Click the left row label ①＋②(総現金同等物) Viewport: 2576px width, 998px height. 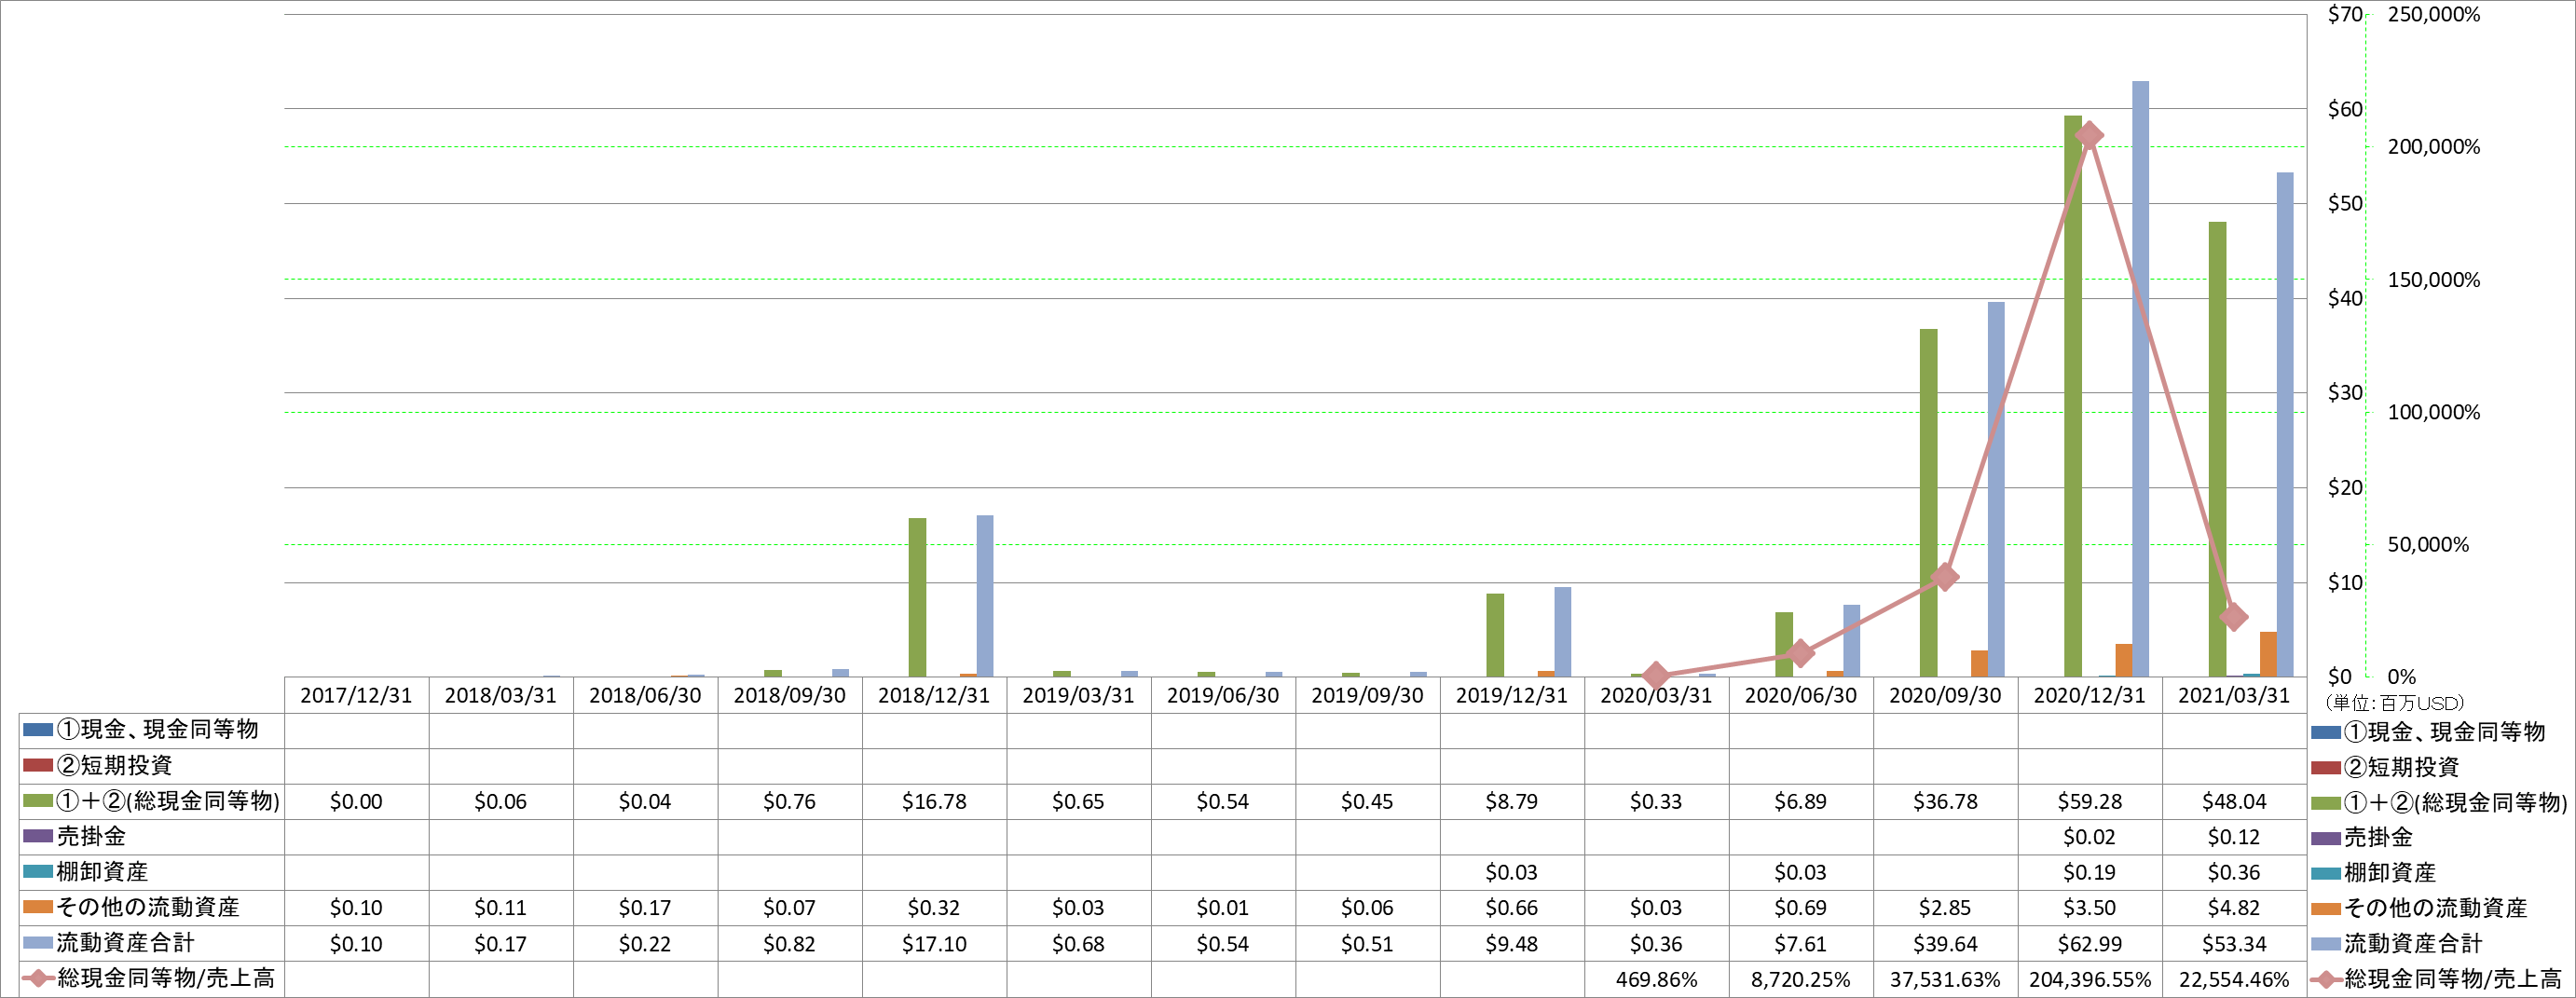[168, 801]
